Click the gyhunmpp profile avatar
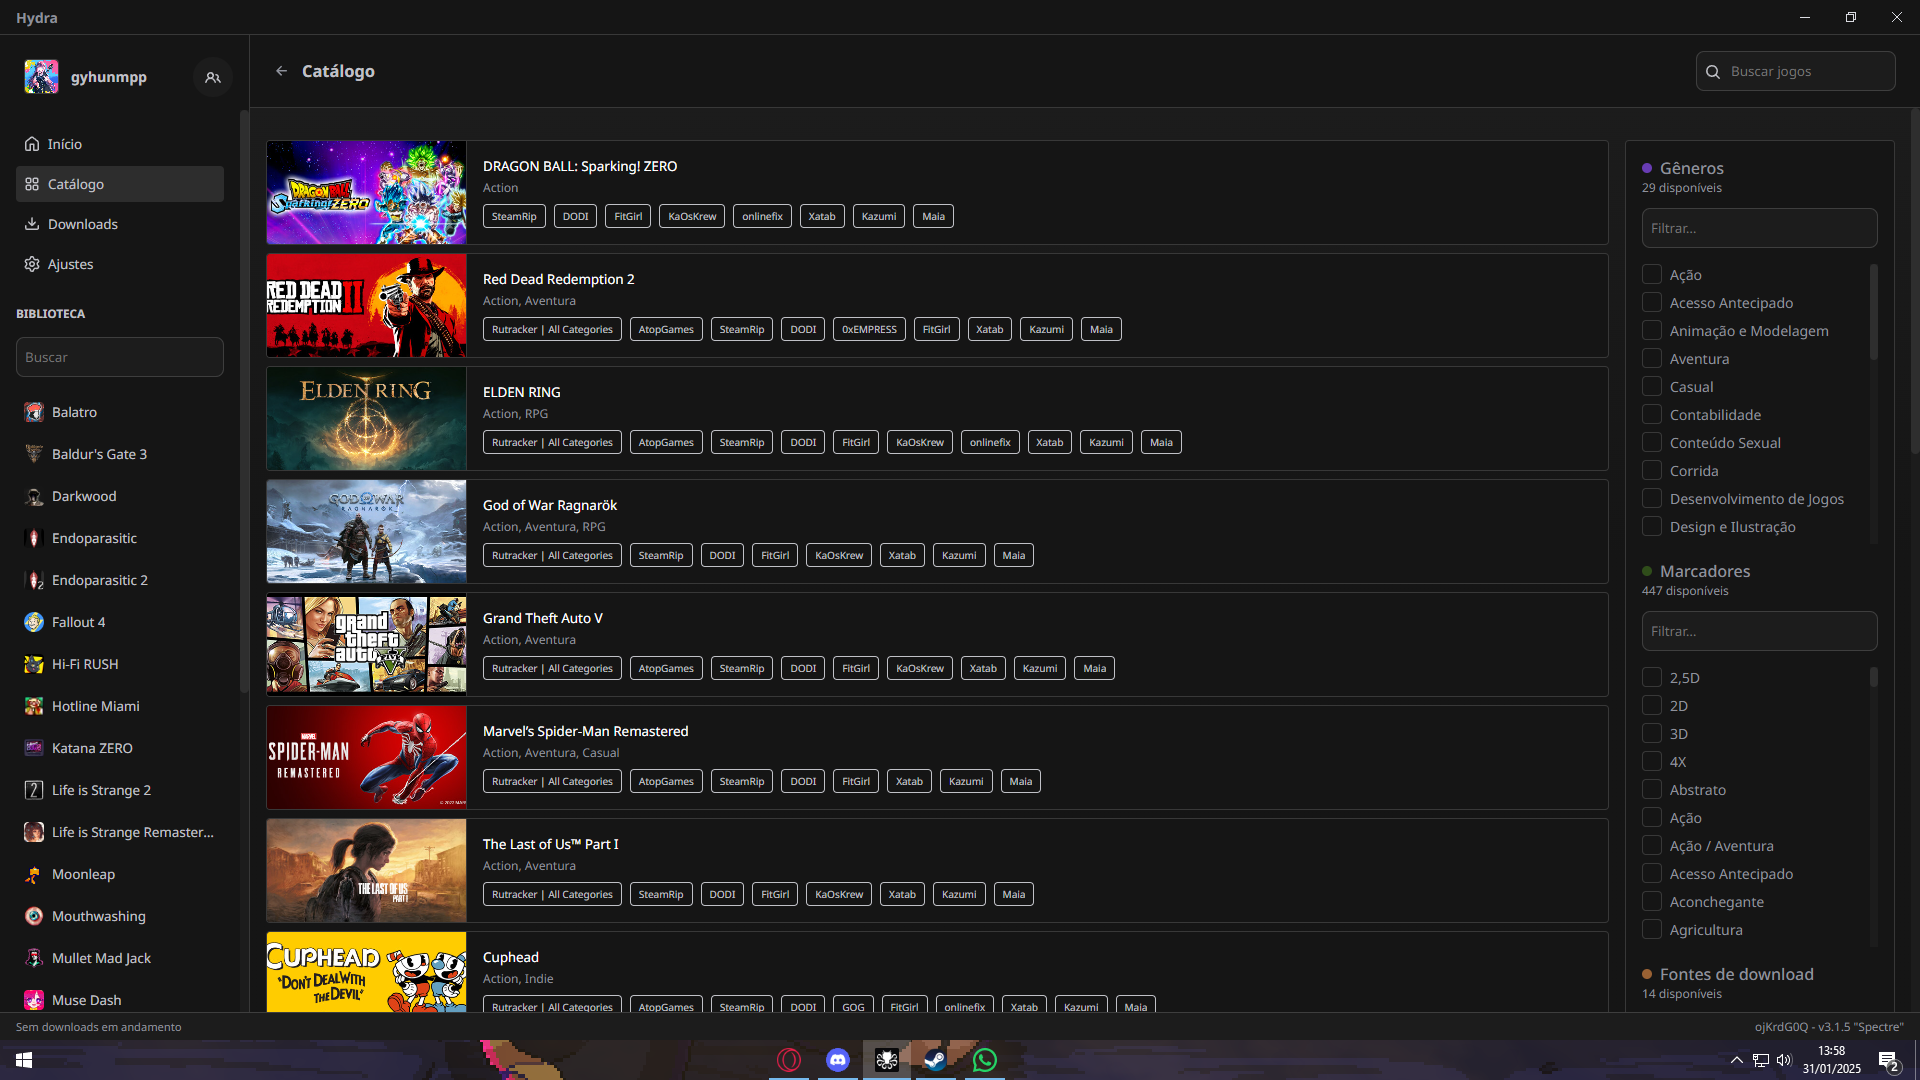 [x=41, y=77]
